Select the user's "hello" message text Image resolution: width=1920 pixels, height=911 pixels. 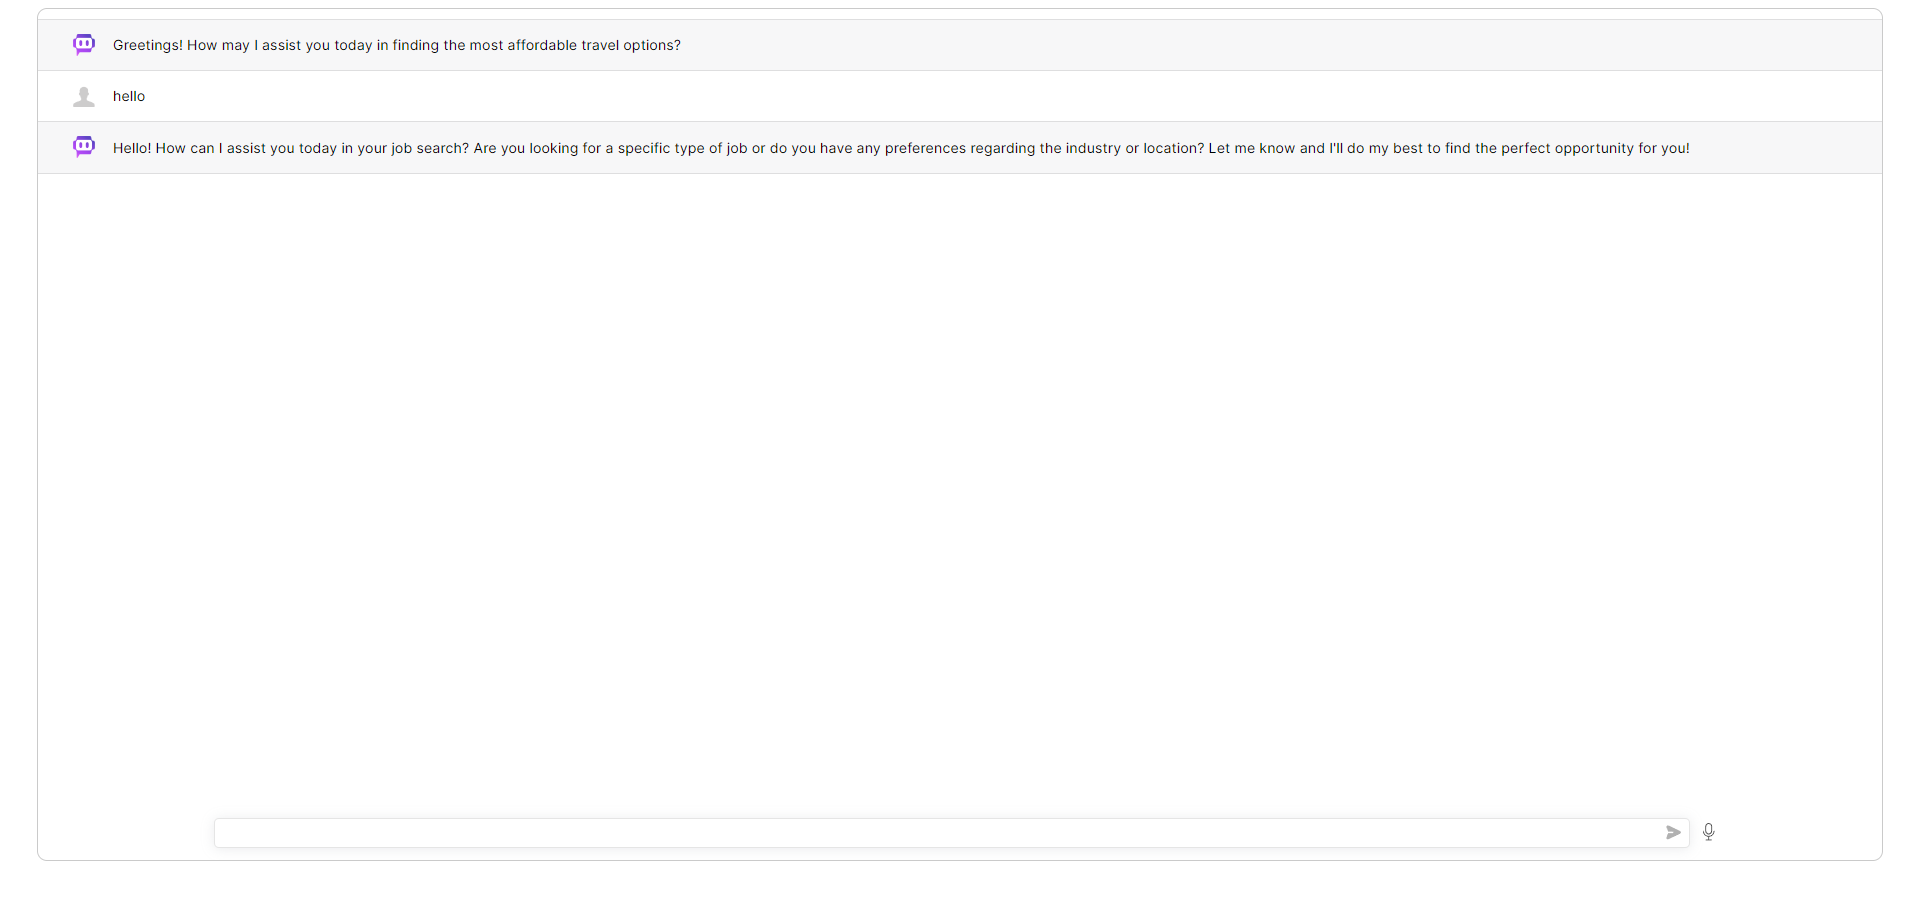point(129,97)
